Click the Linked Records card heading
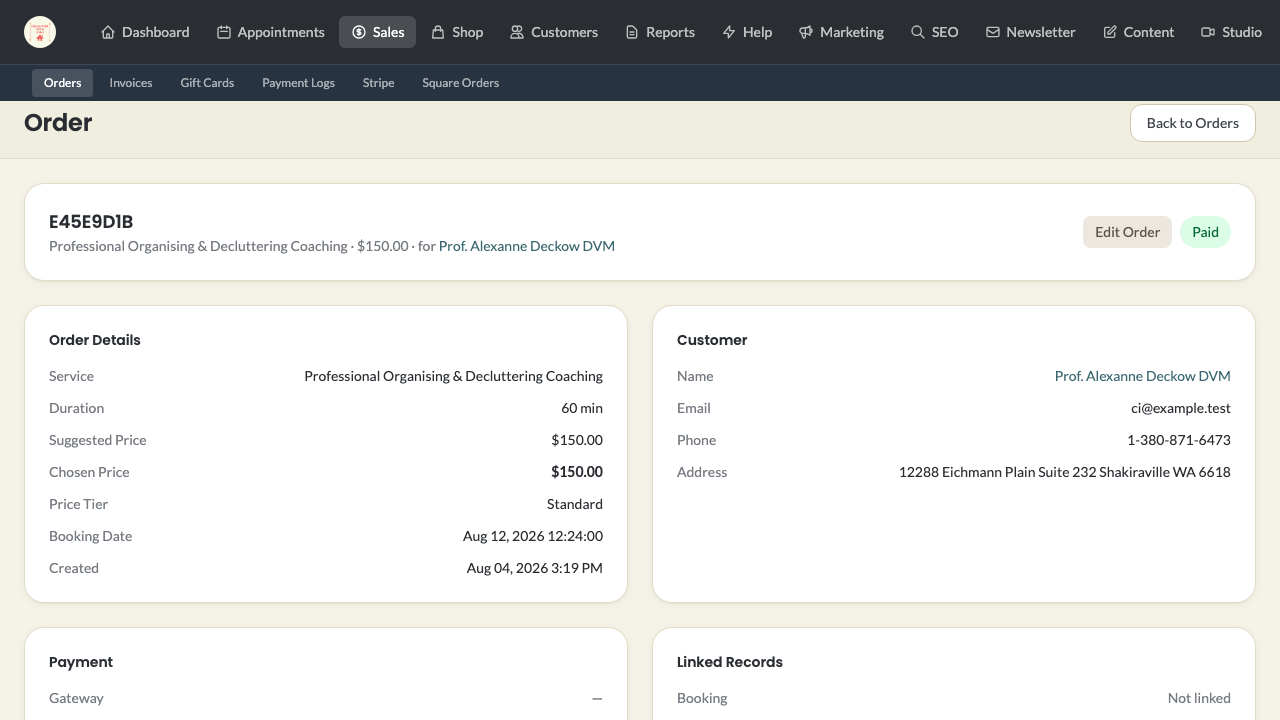This screenshot has width=1280, height=720. 730,662
